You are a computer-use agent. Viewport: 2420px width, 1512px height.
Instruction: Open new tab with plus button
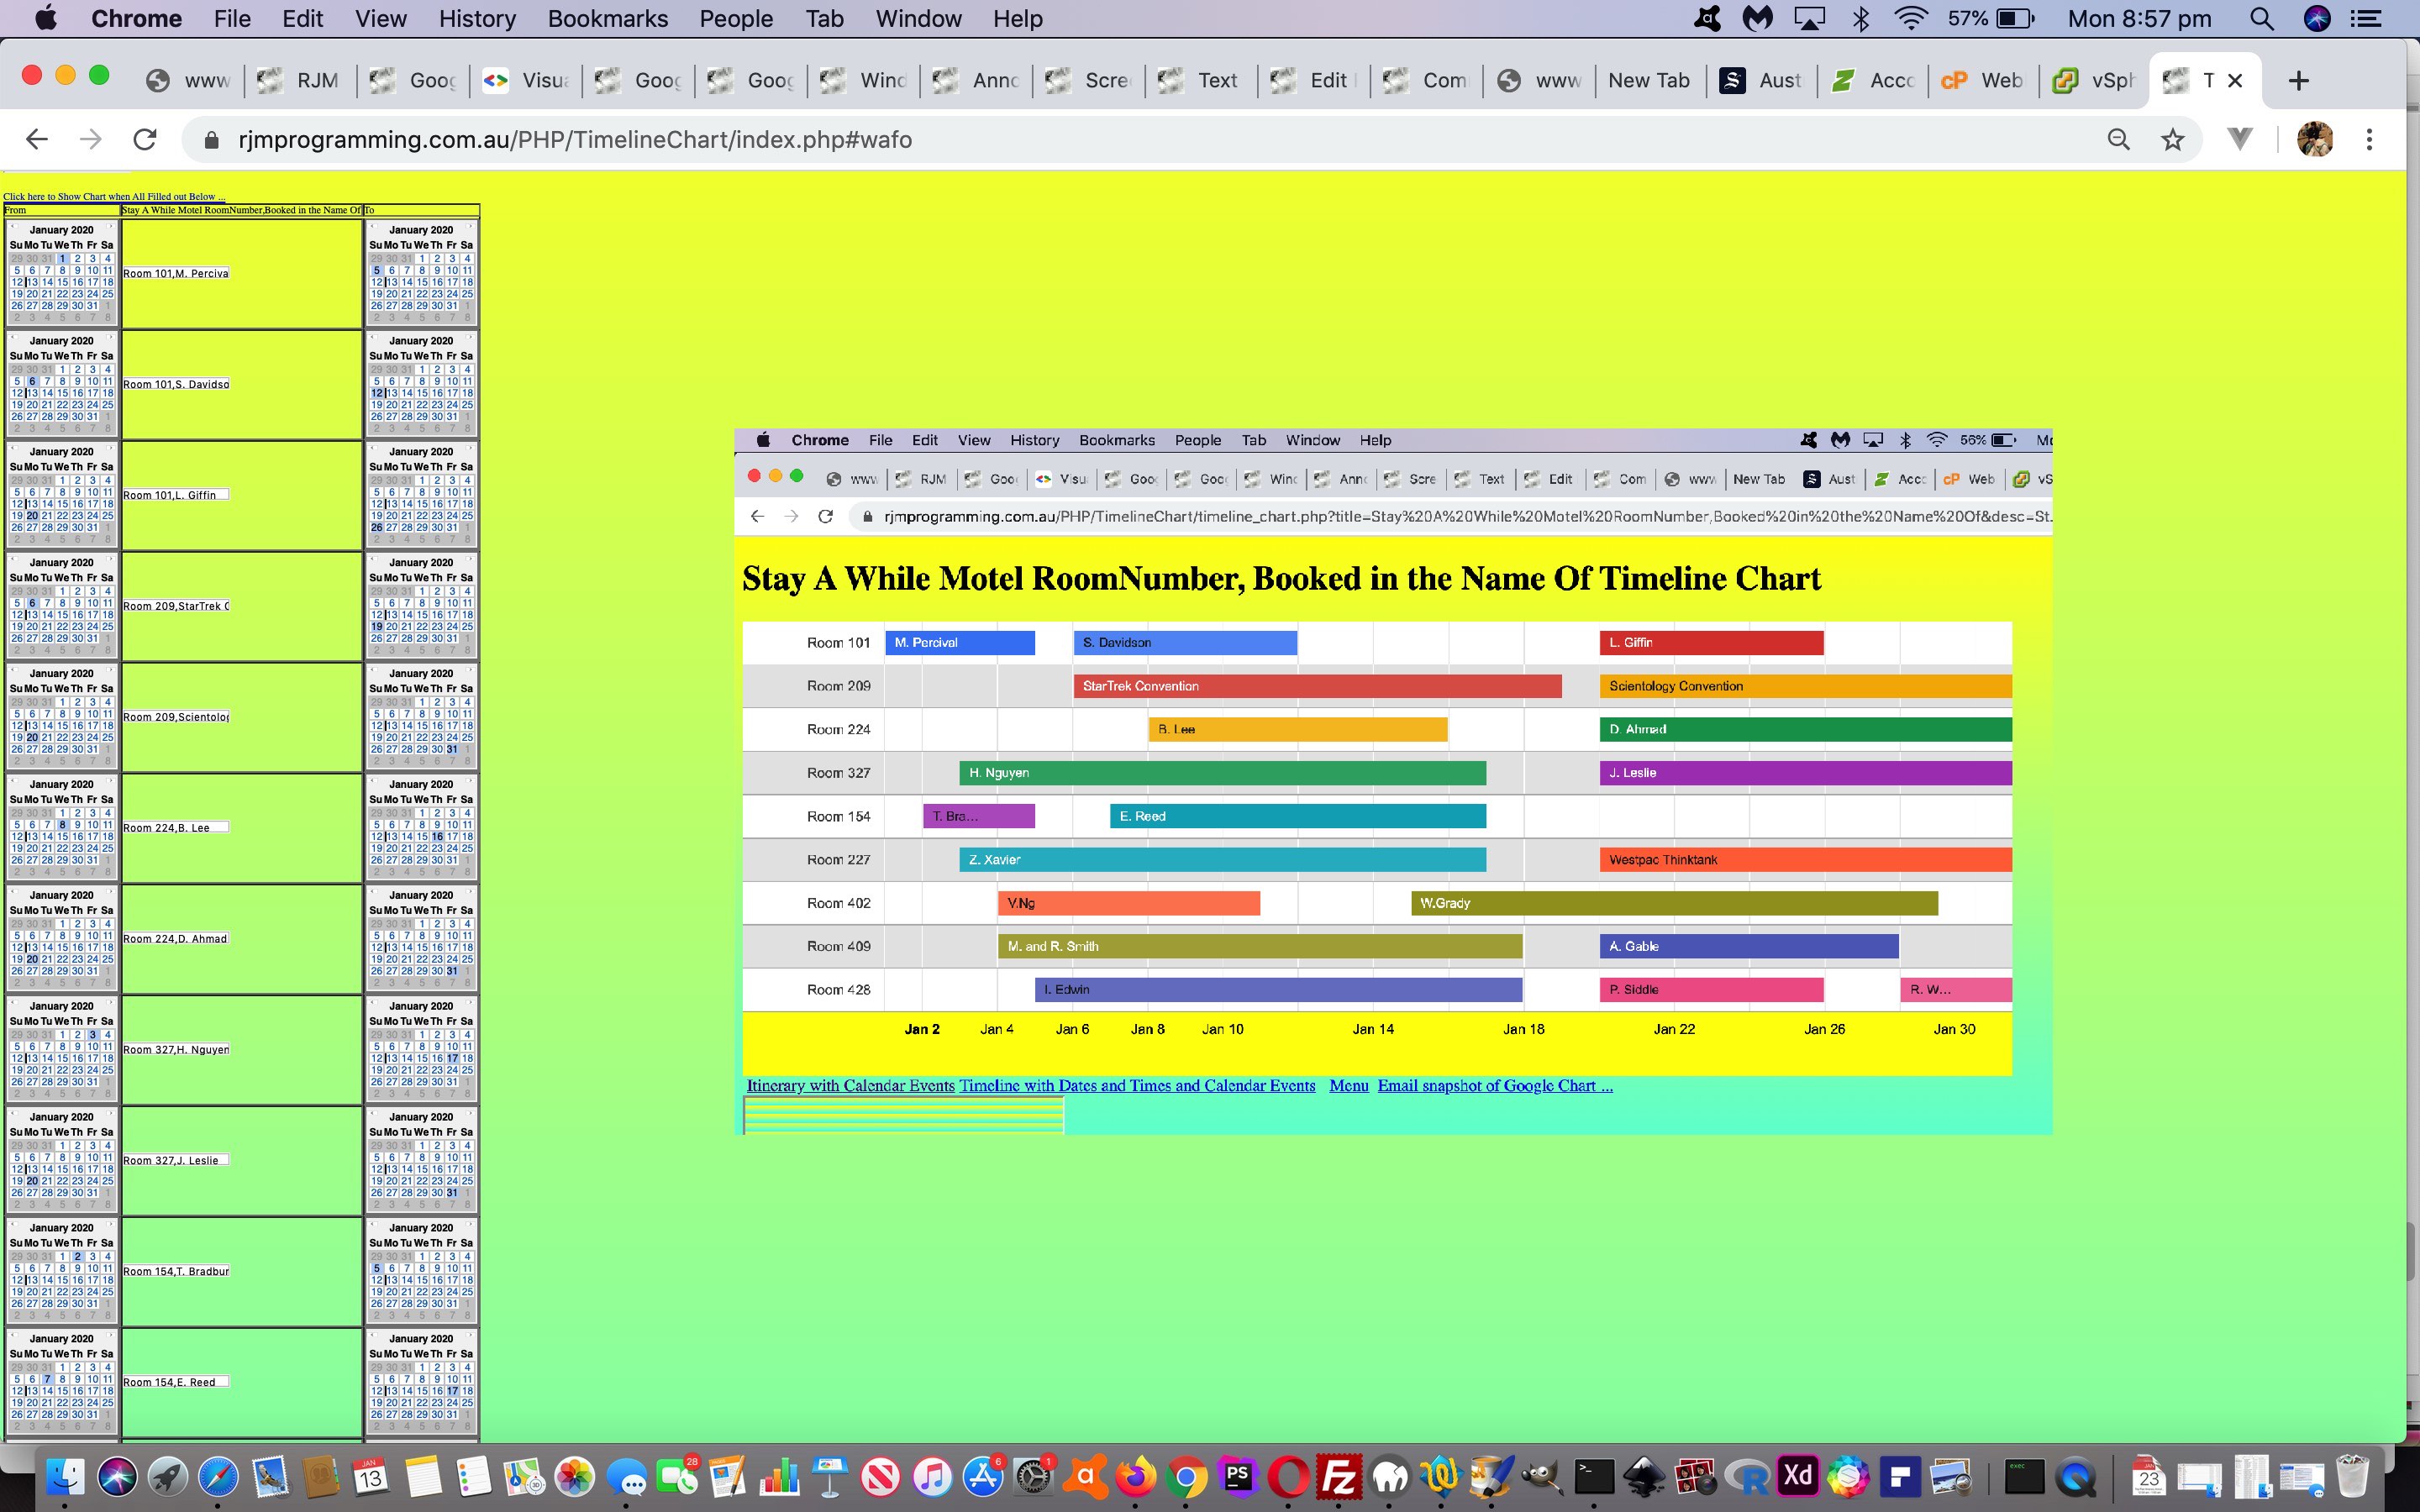click(x=2298, y=81)
